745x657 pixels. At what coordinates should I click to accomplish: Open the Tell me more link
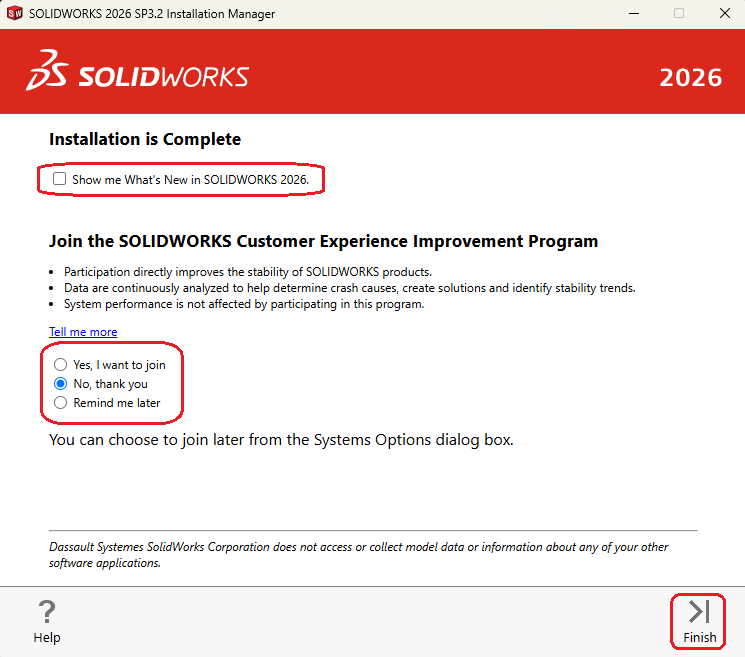tap(83, 332)
